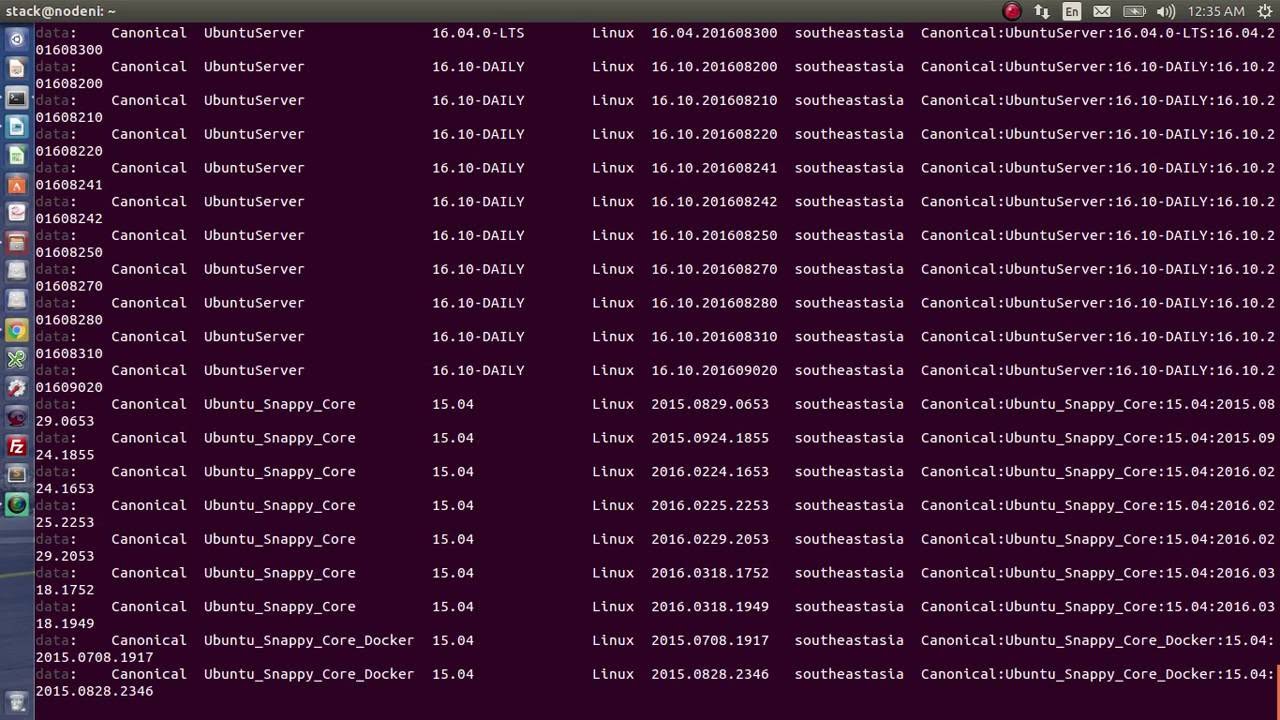1280x720 pixels.
Task: Click version 2016.0224.1653
Action: (x=710, y=472)
